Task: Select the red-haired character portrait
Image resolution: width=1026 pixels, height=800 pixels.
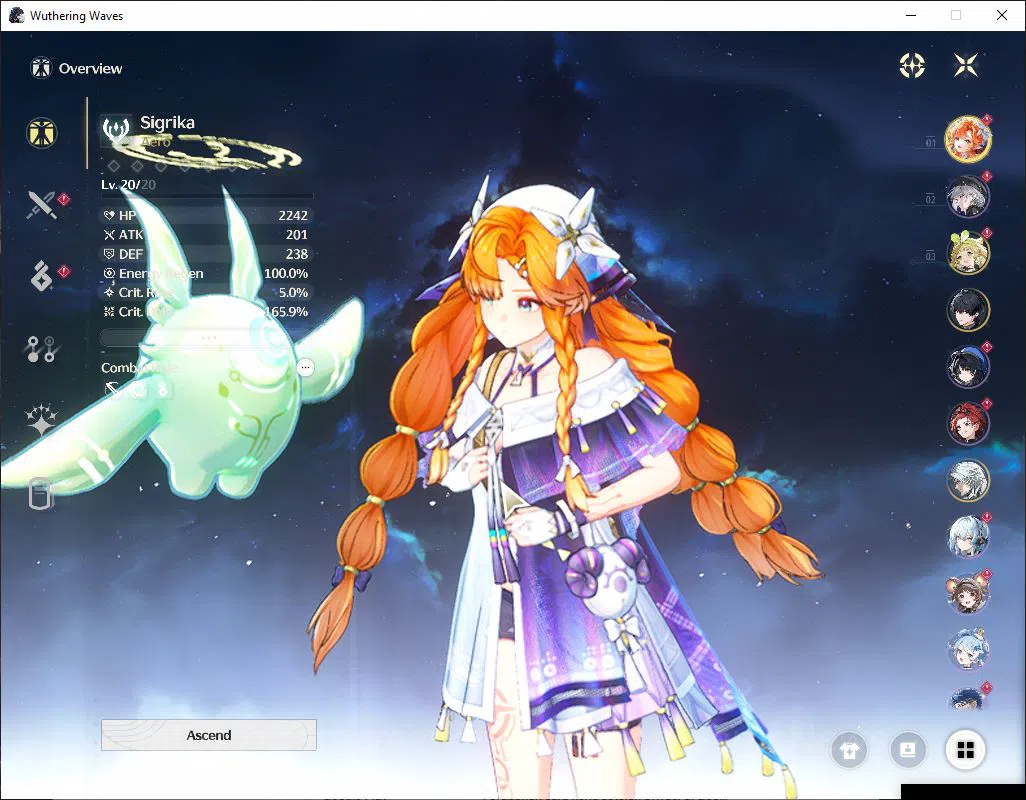Action: tap(968, 423)
